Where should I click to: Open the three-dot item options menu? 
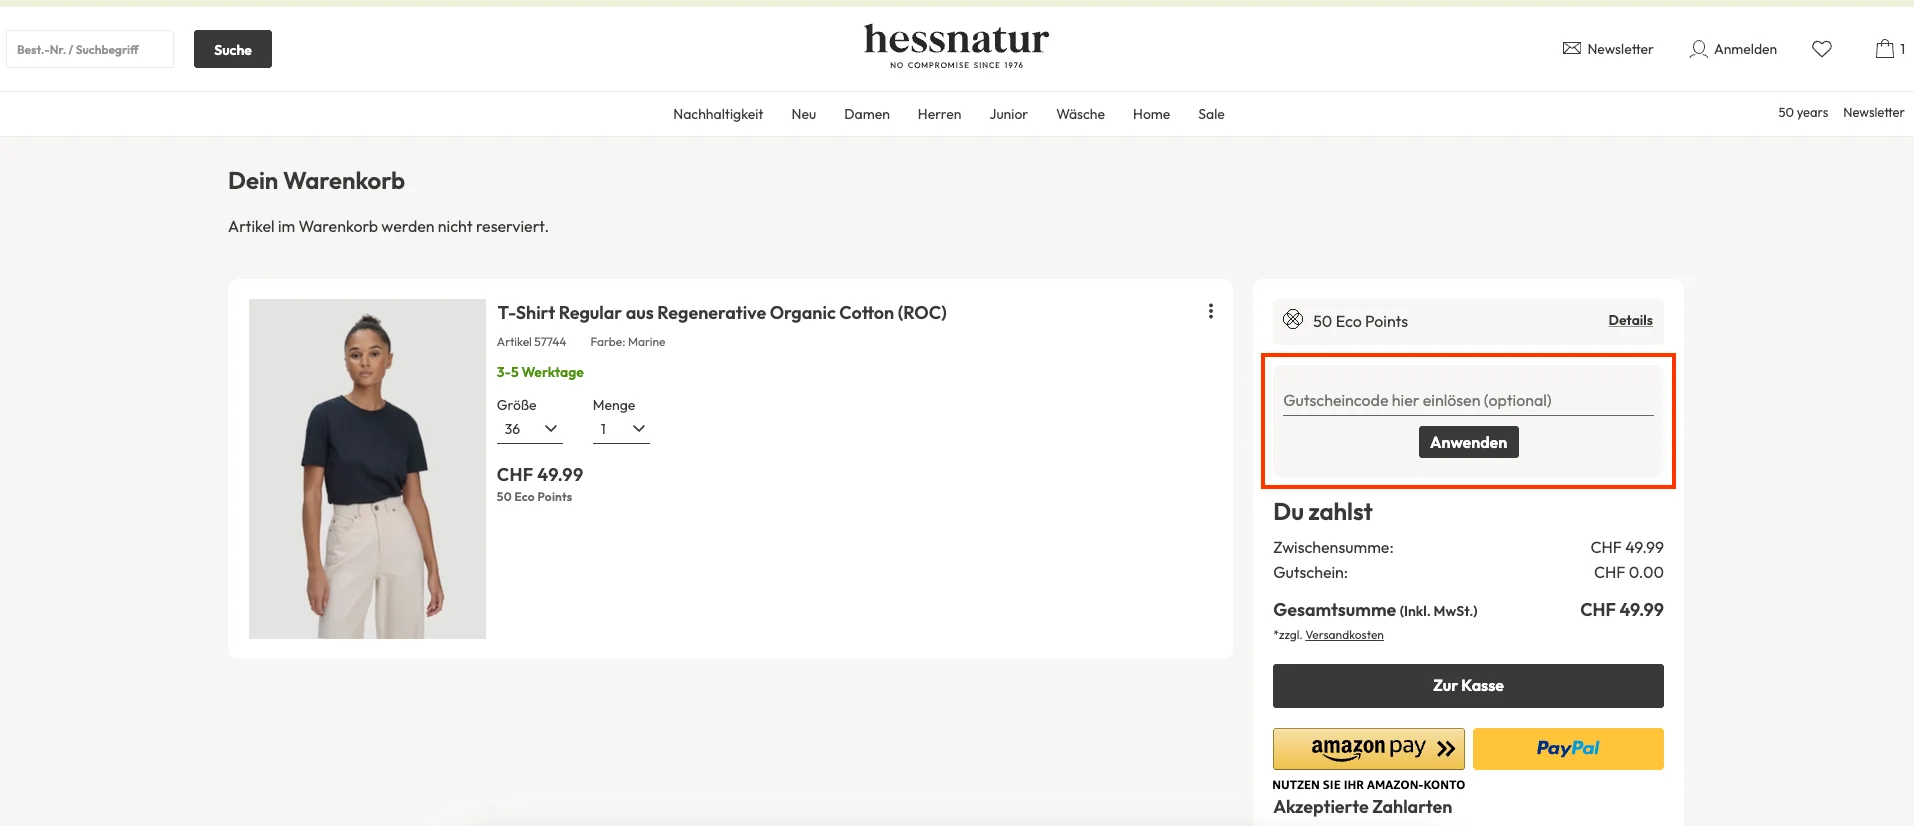point(1211,311)
